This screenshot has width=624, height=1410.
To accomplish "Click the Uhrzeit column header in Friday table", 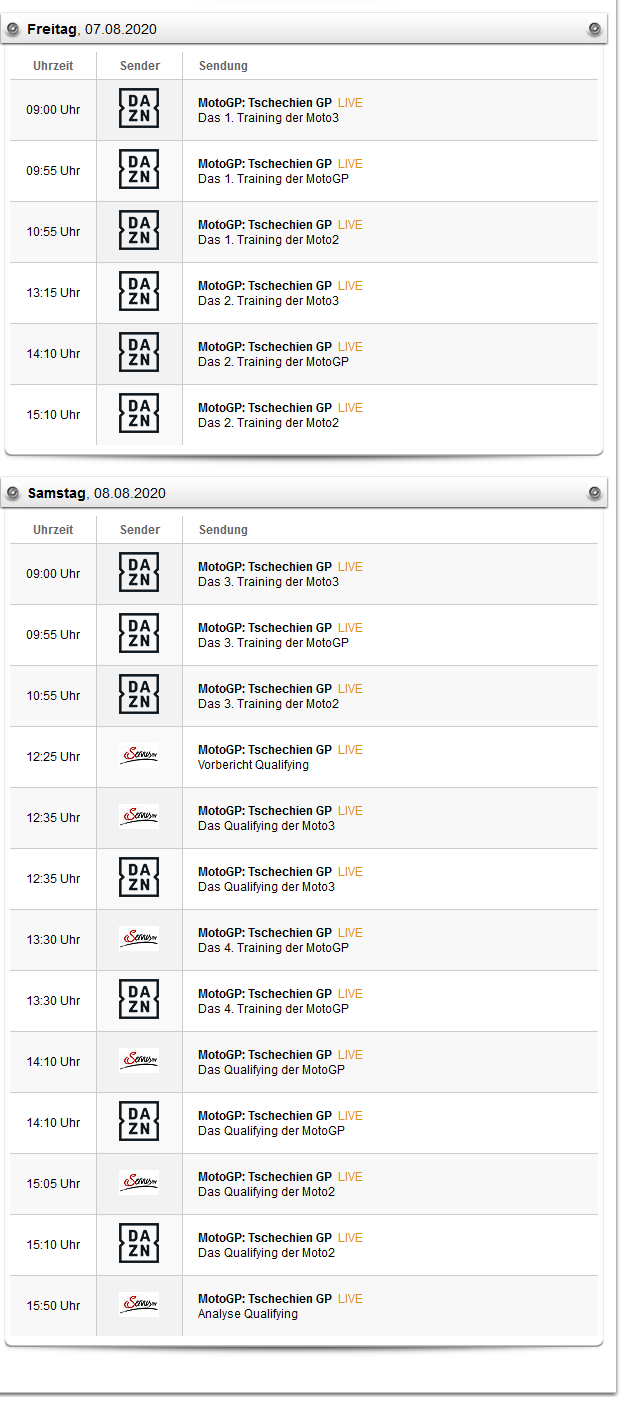I will tap(53, 66).
